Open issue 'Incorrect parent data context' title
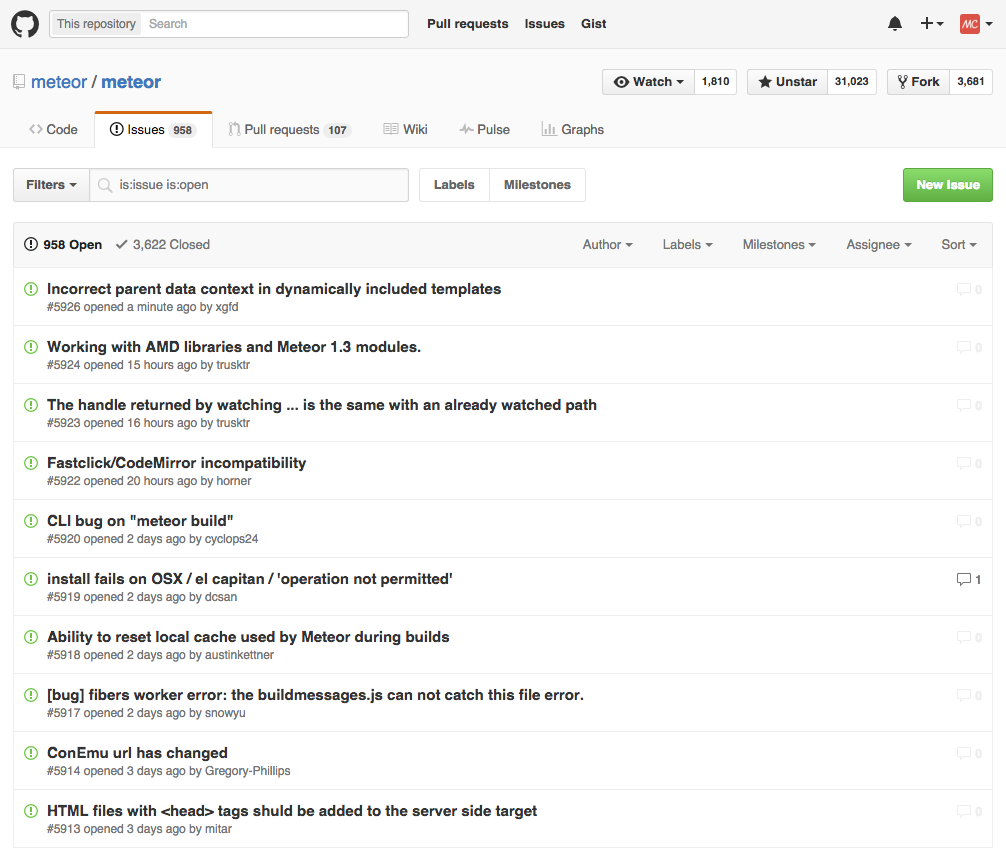The width and height of the screenshot is (1006, 848). pos(274,289)
